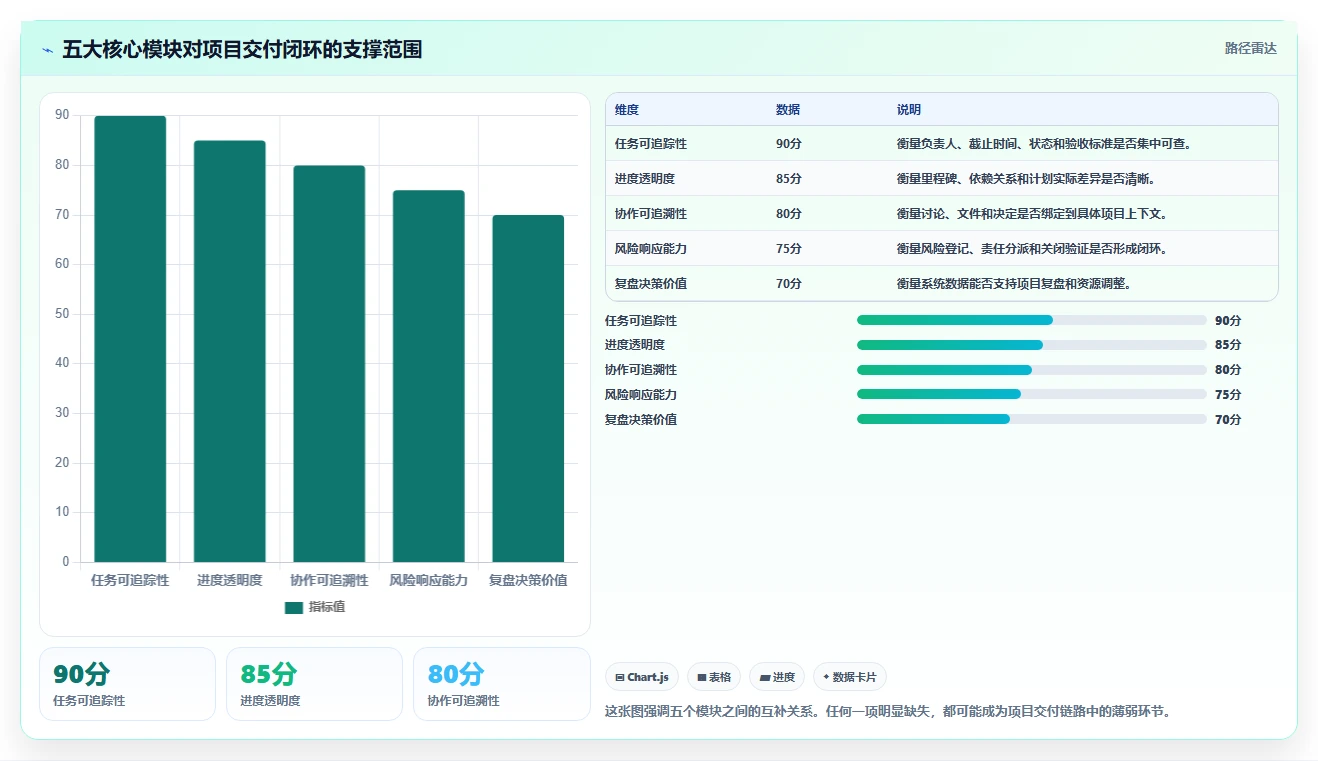The height and width of the screenshot is (761, 1318).
Task: Click the 85分 cell in the table
Action: (x=789, y=179)
